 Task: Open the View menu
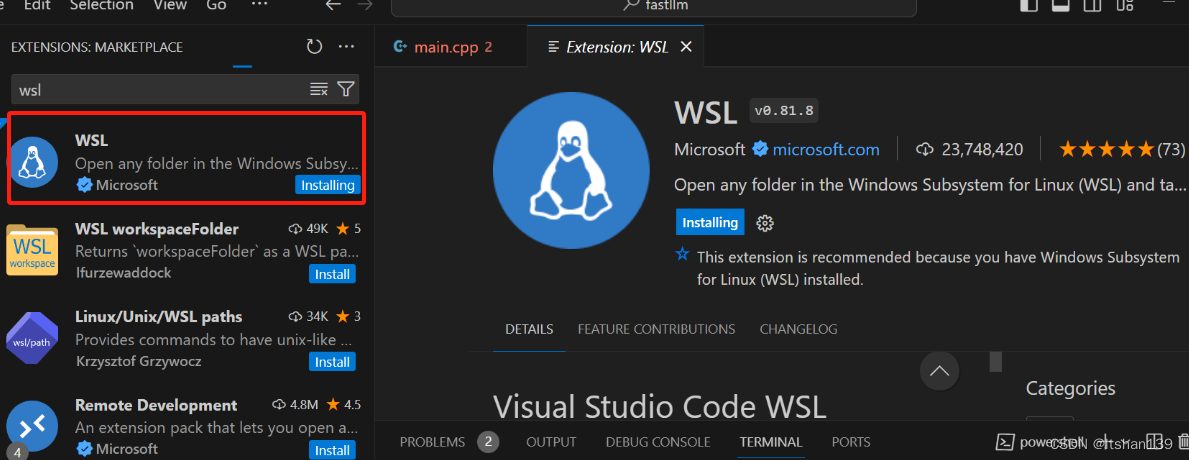coord(168,5)
